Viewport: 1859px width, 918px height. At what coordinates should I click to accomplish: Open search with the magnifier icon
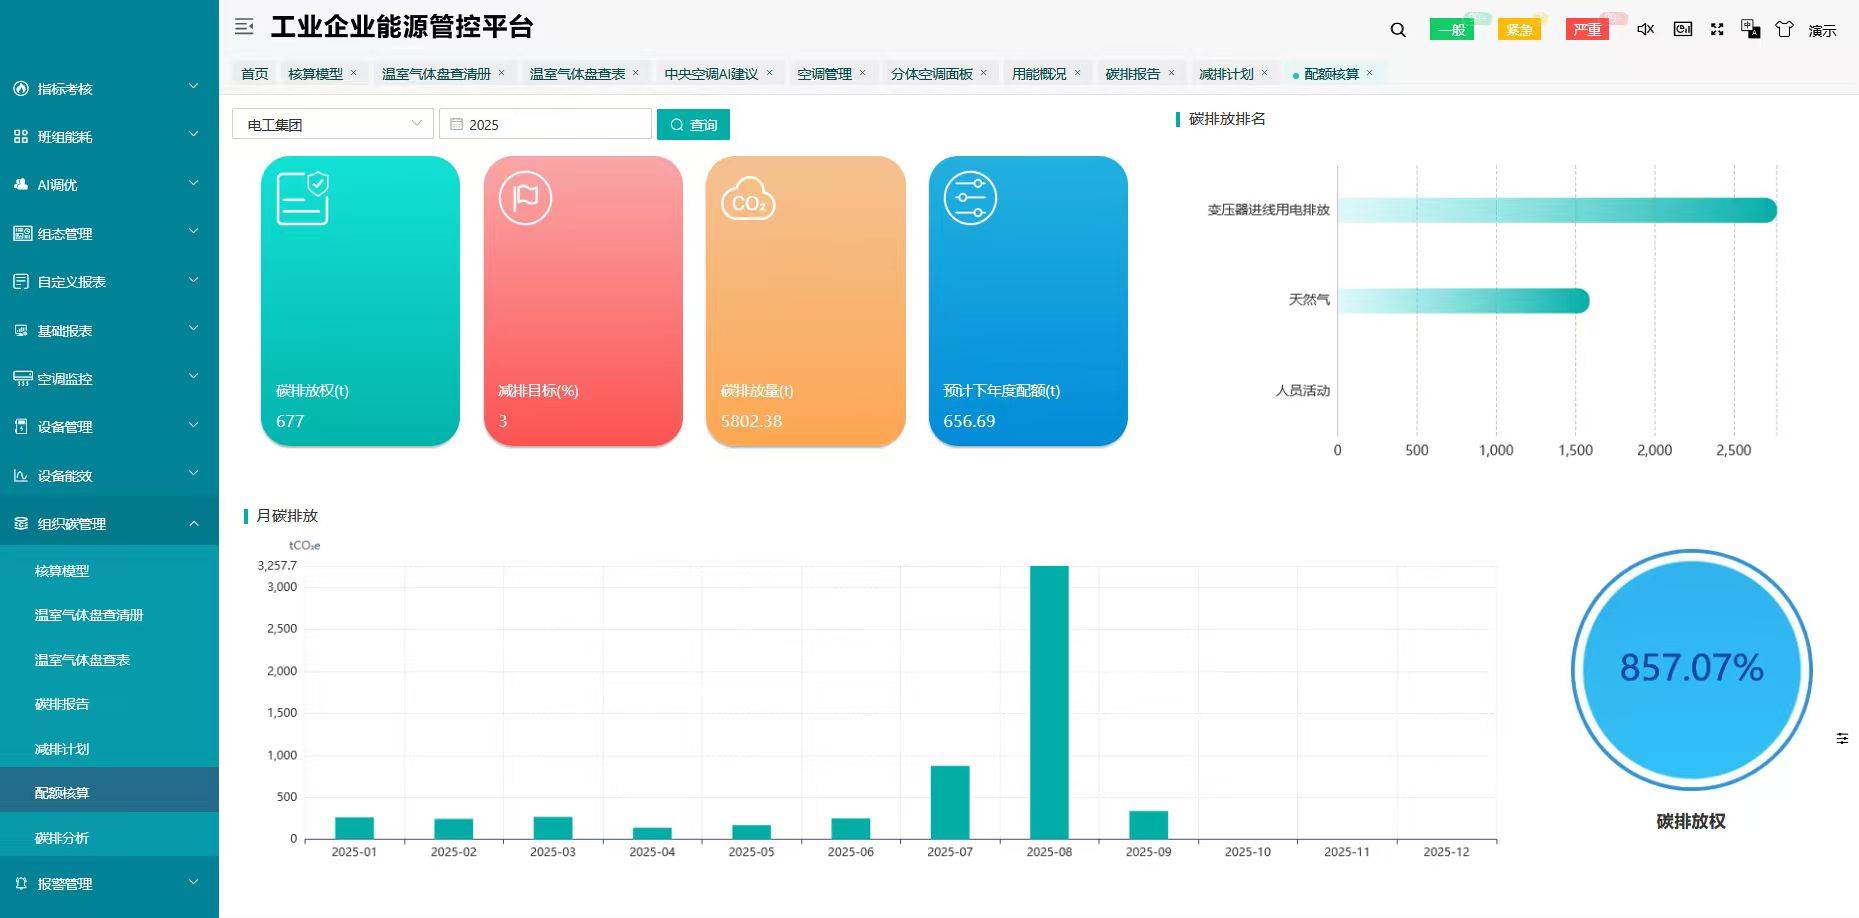click(1396, 29)
